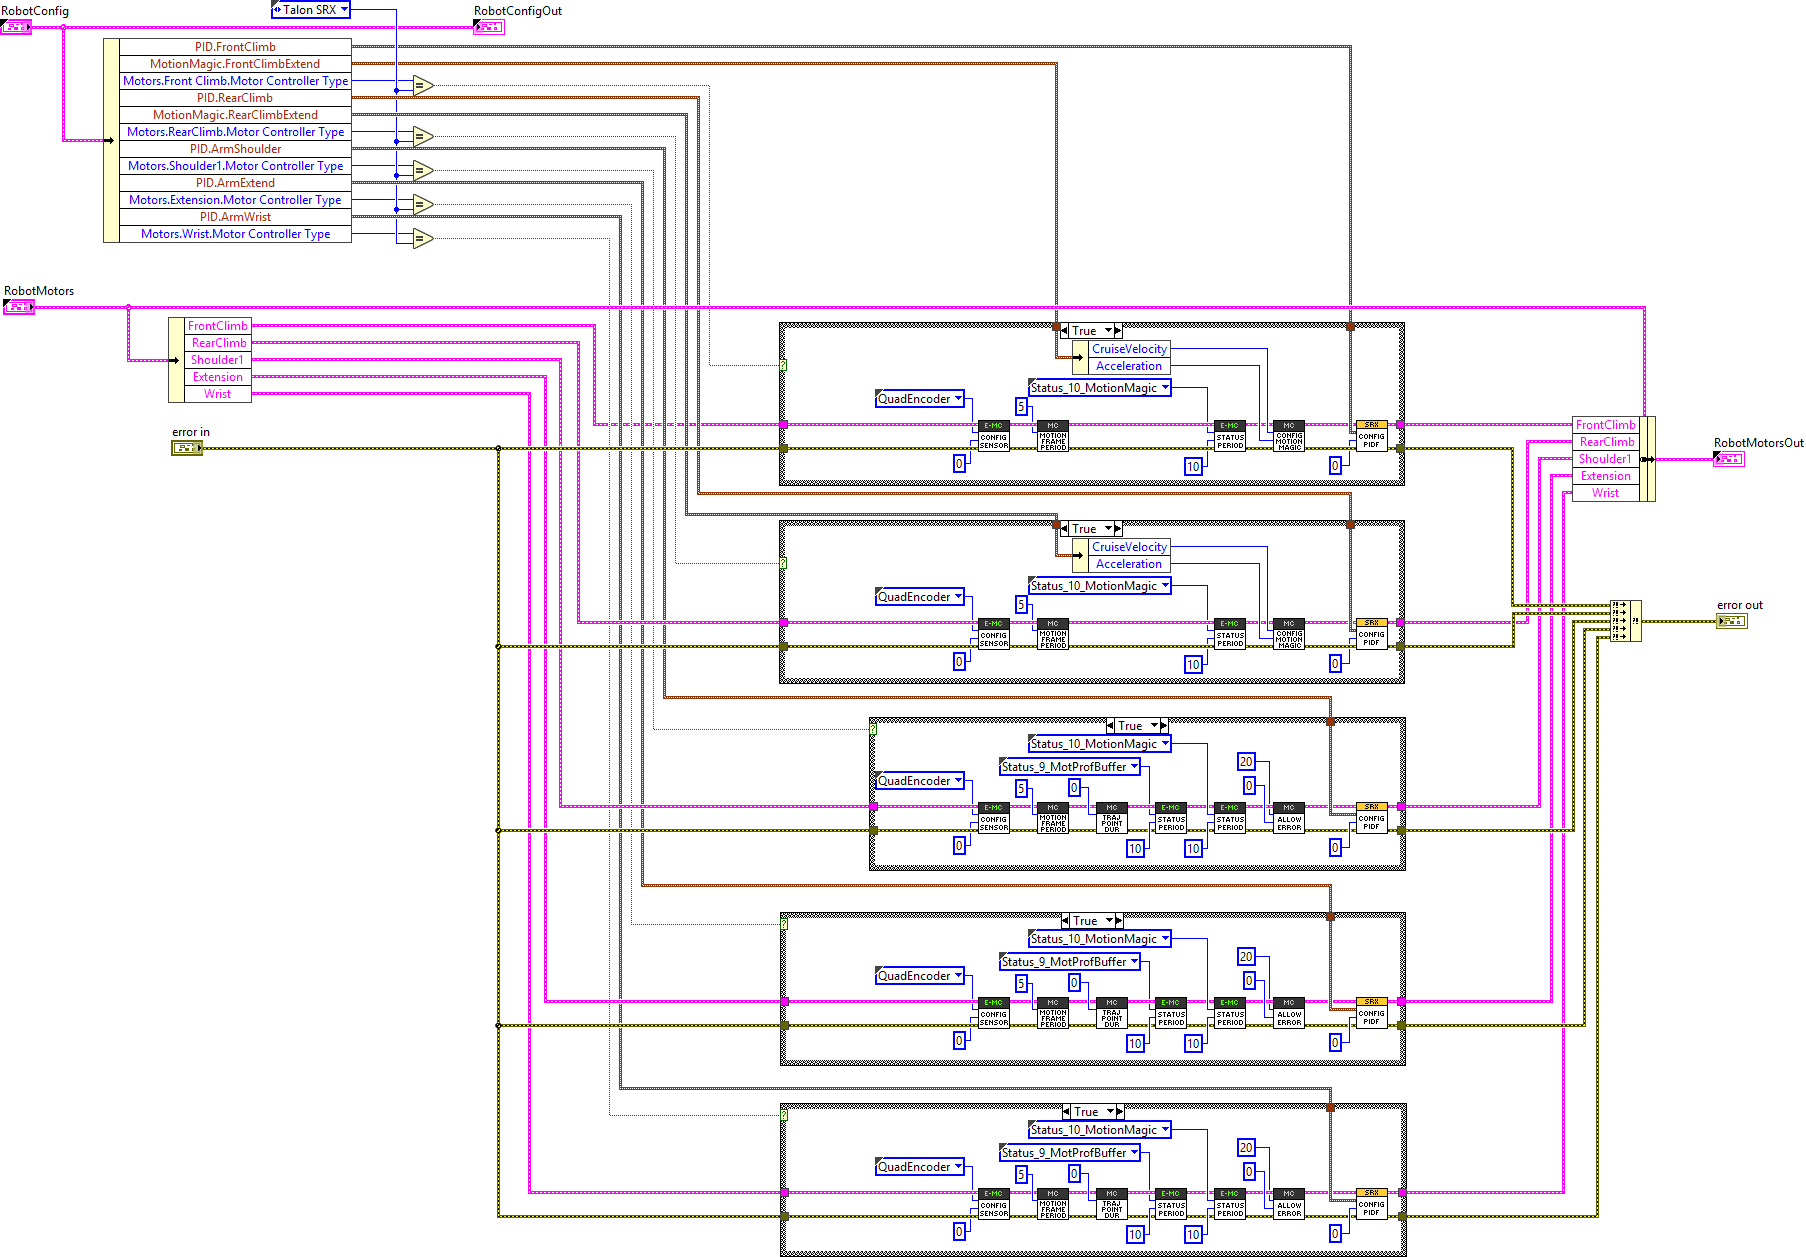Image resolution: width=1806 pixels, height=1257 pixels.
Task: Select the Motion Frame Period node
Action: 1051,435
